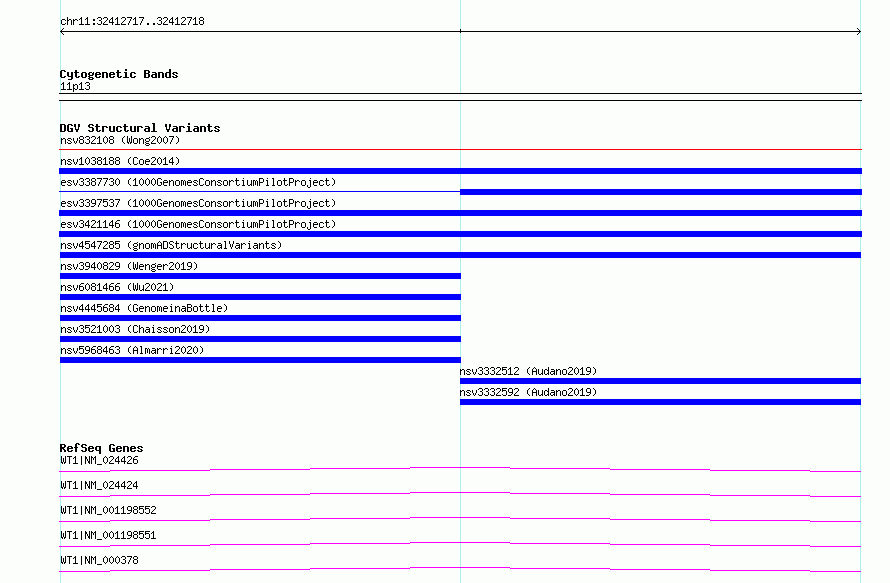Select variant nsv4445684 (GenomeinaBottle) label
The width and height of the screenshot is (890, 583).
(x=144, y=308)
